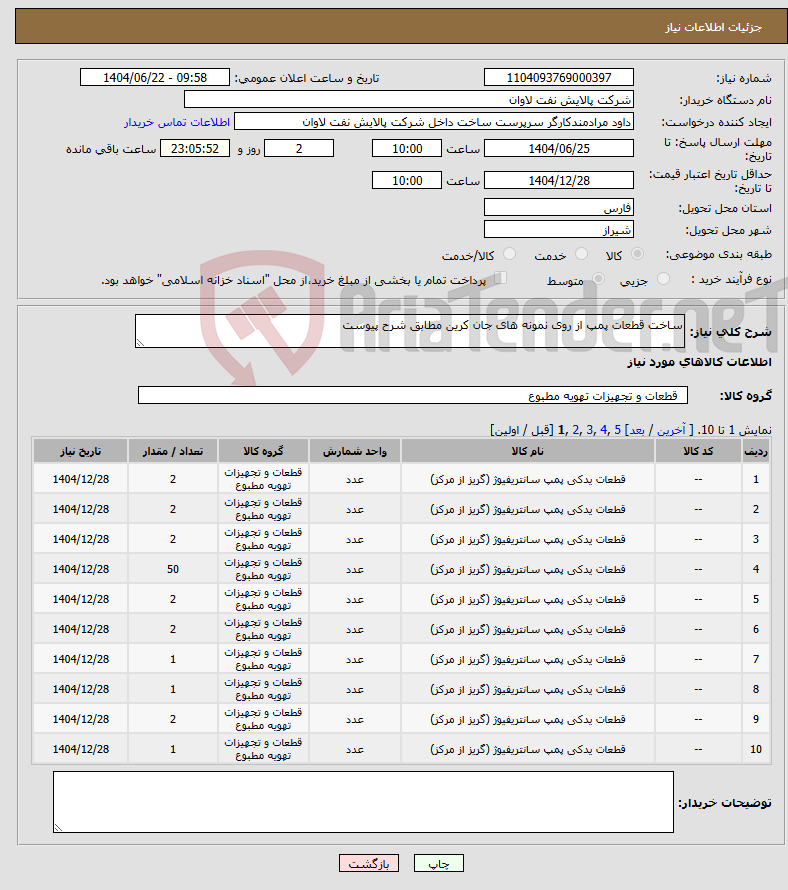Click remaining time field 23:05:52
788x890 pixels.
(x=195, y=148)
